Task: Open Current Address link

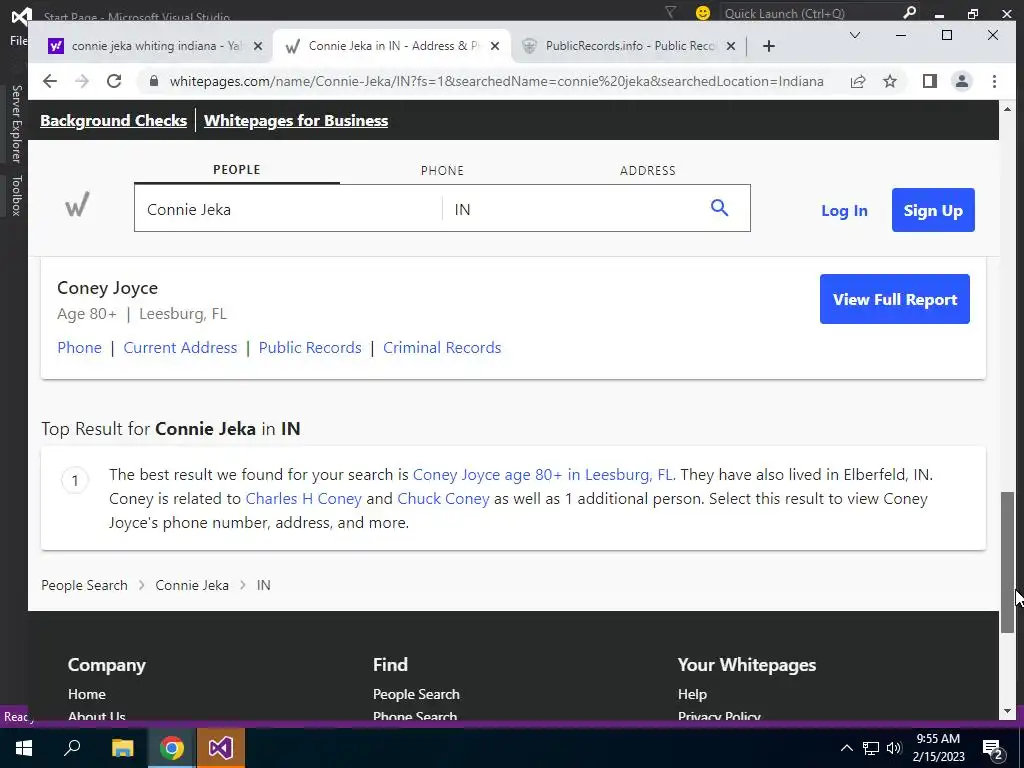Action: [x=180, y=347]
